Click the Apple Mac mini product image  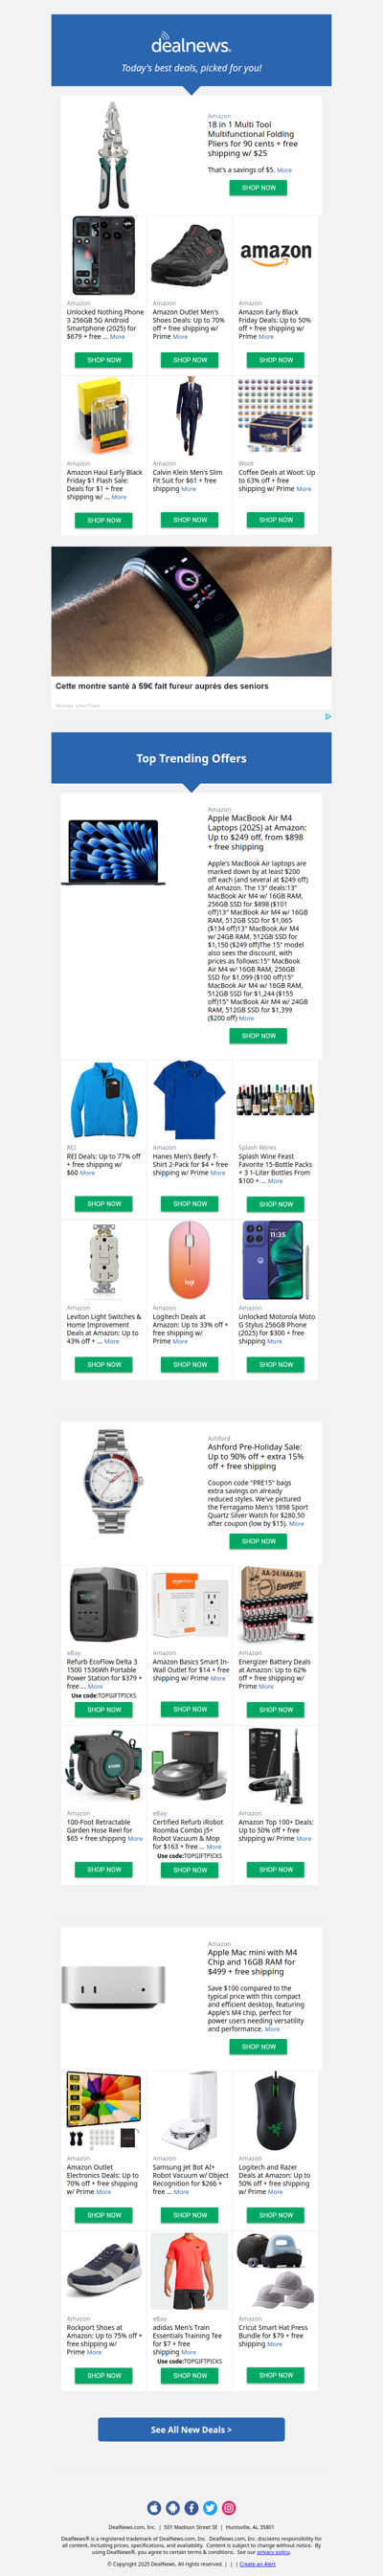(113, 1988)
